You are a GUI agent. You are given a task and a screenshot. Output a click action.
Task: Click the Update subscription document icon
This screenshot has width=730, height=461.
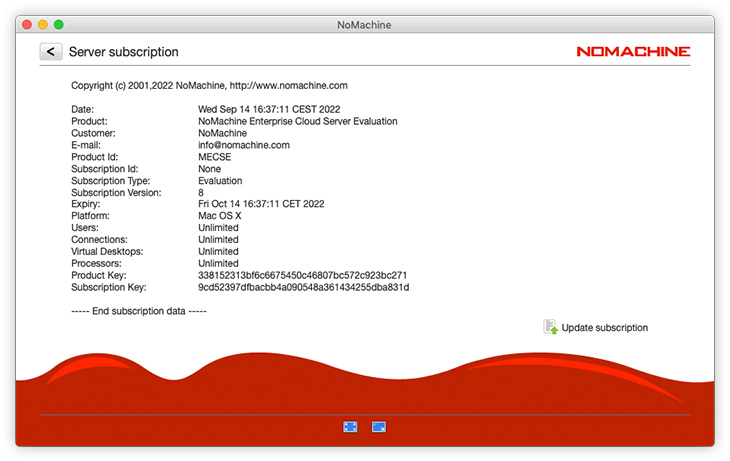(x=550, y=327)
